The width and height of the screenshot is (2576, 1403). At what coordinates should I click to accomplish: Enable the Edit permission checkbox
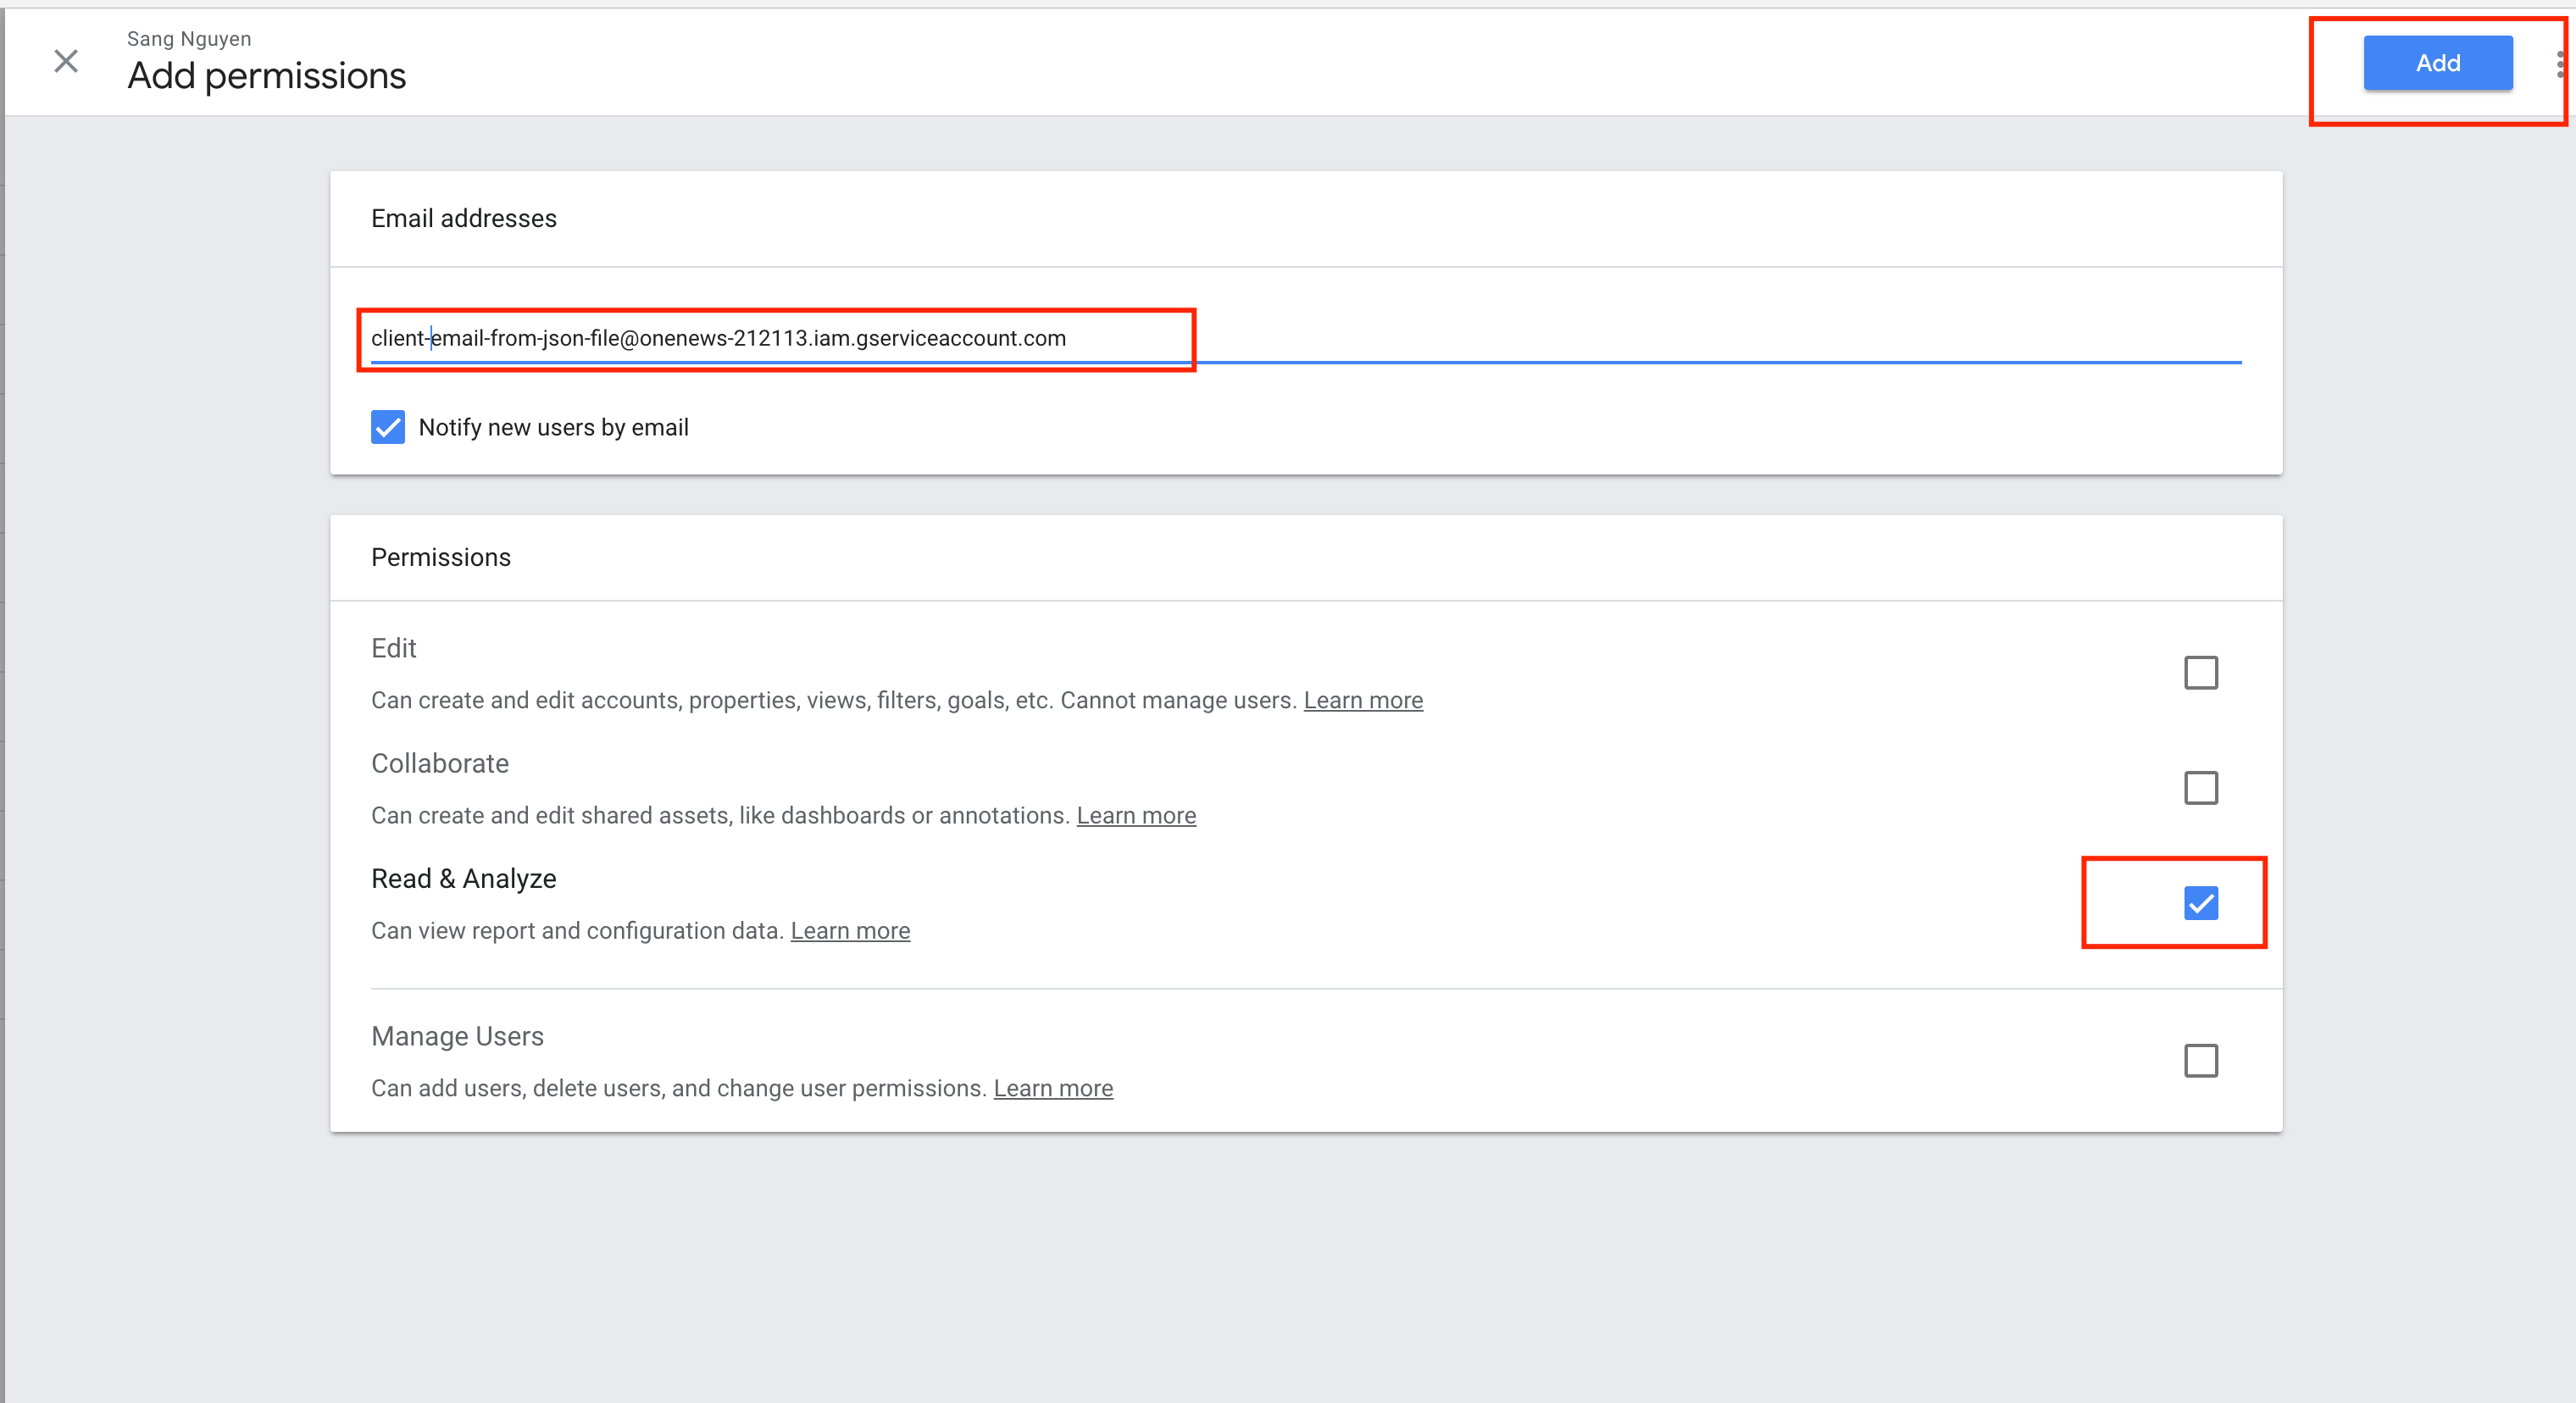pyautogui.click(x=2200, y=673)
